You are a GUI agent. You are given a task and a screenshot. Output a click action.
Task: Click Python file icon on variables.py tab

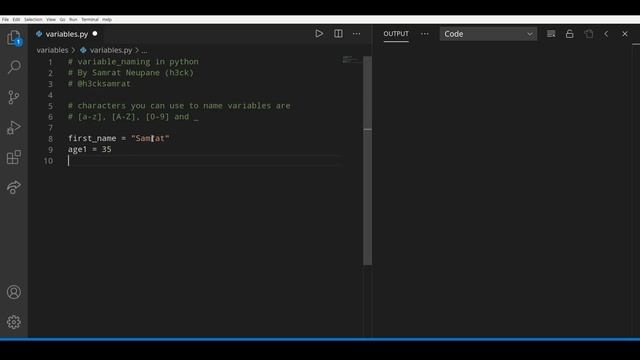pos(39,34)
